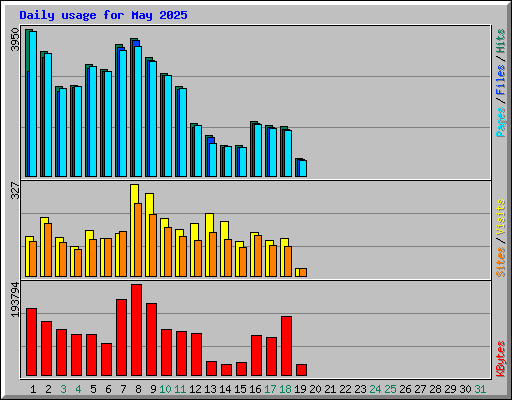Image resolution: width=512 pixels, height=400 pixels.
Task: Click the red KBytes bar for day 14
Action: 226,370
